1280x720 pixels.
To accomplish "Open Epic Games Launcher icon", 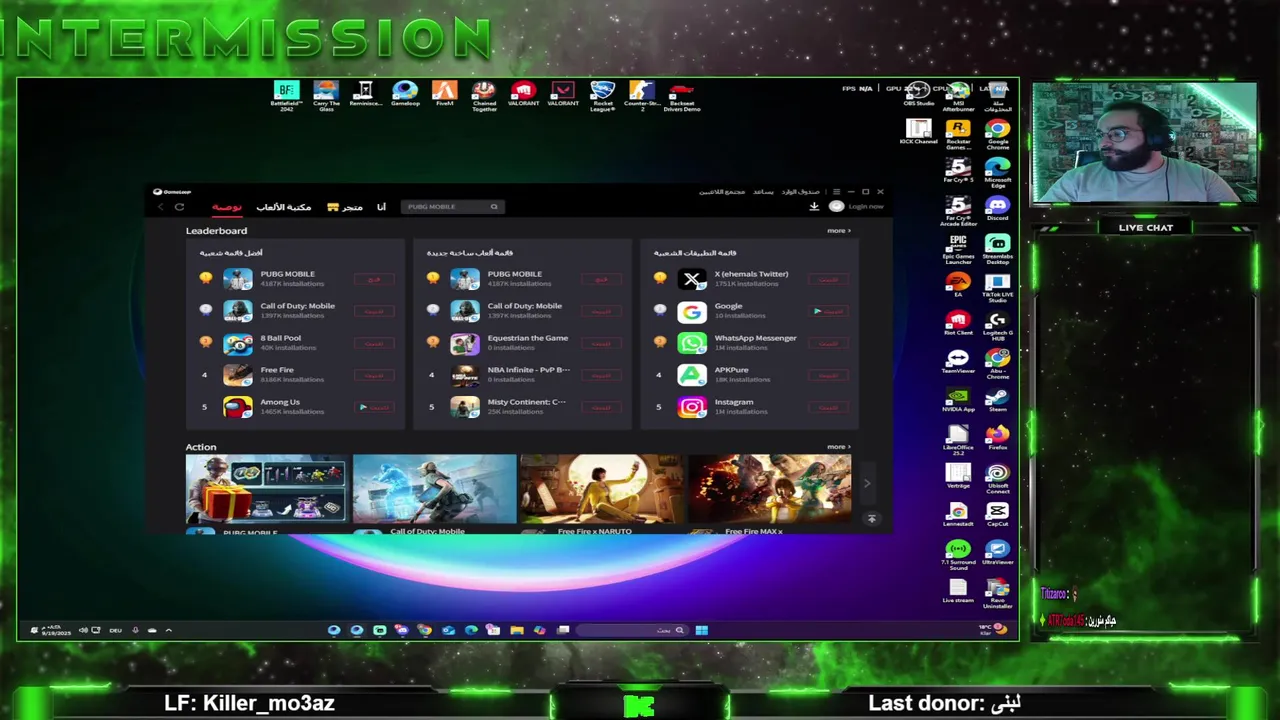I will tap(958, 250).
